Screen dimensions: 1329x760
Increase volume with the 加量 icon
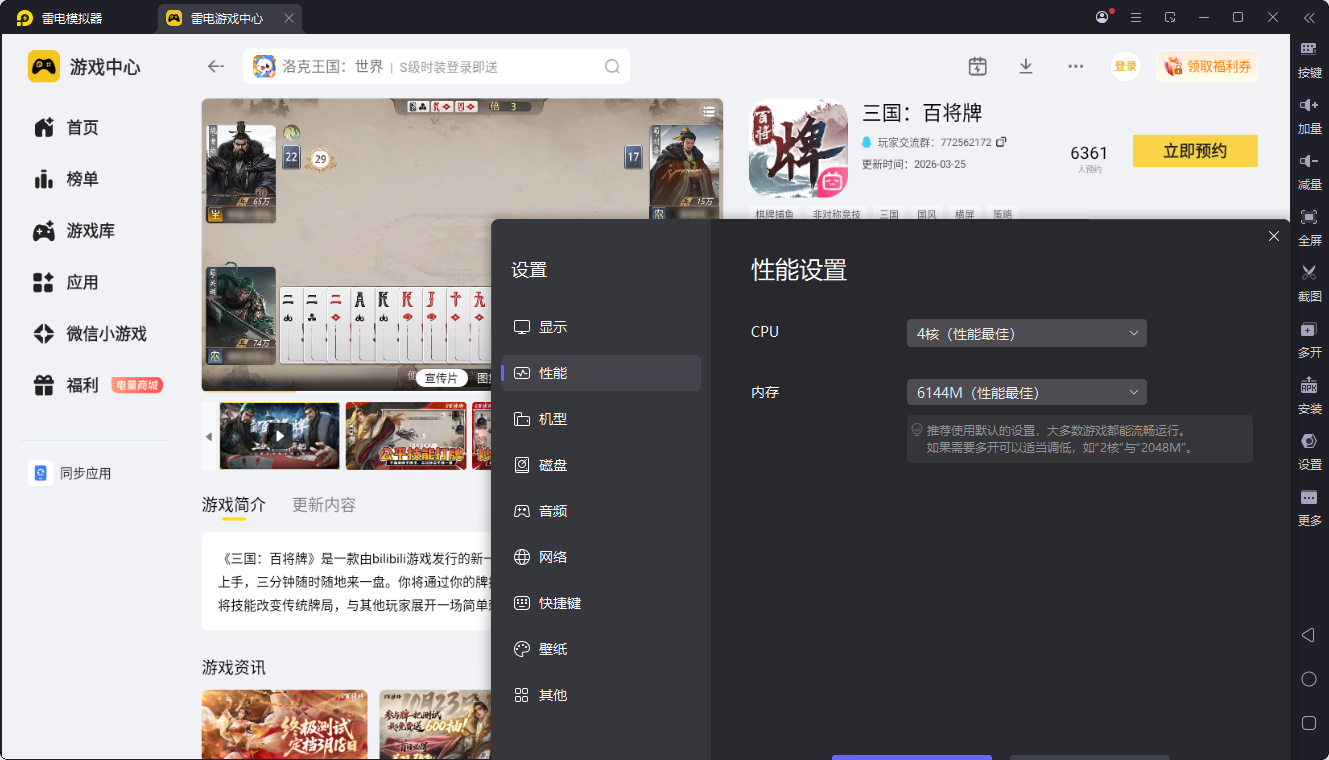(x=1308, y=105)
